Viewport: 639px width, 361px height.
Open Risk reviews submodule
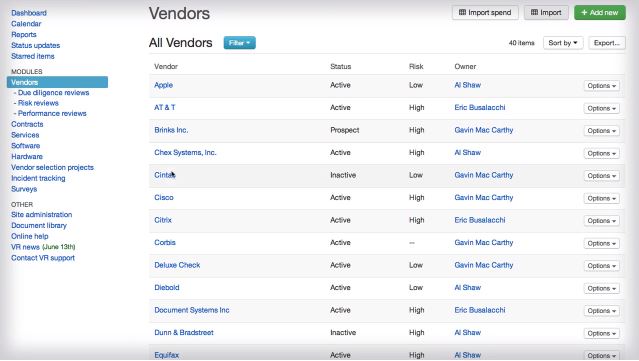(38, 103)
